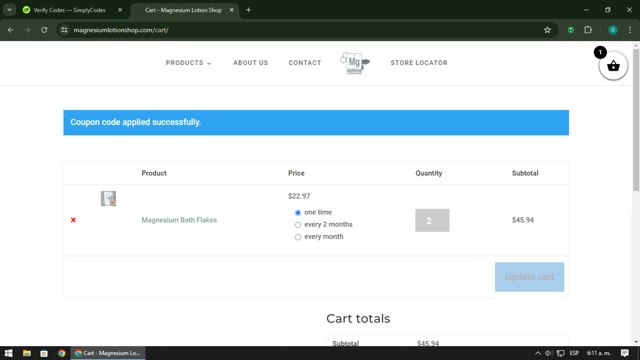The width and height of the screenshot is (640, 360).
Task: Open the Store Locator page
Action: (419, 63)
